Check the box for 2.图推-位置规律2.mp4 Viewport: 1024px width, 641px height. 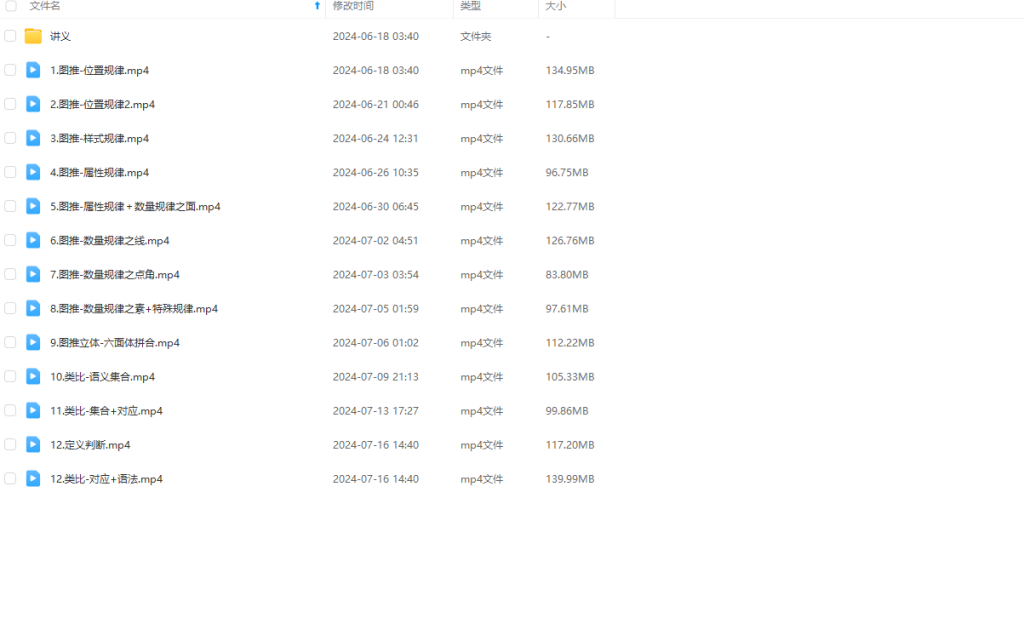point(10,104)
